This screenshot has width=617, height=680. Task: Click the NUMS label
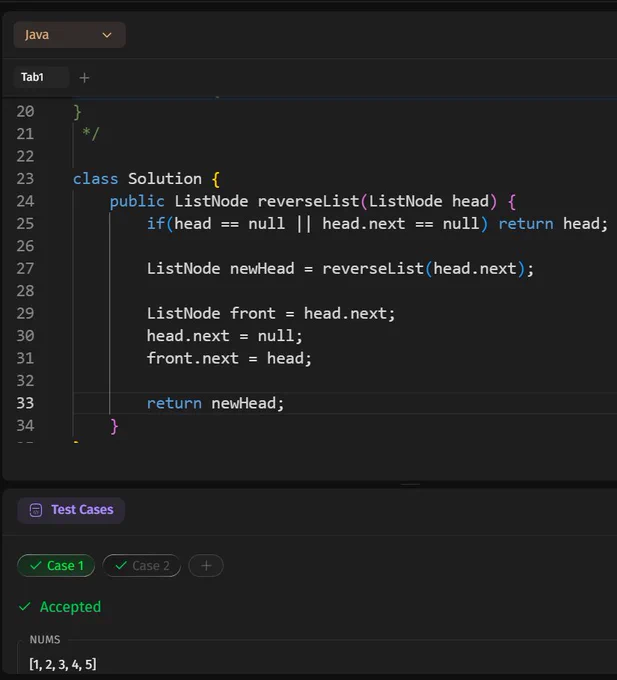45,640
